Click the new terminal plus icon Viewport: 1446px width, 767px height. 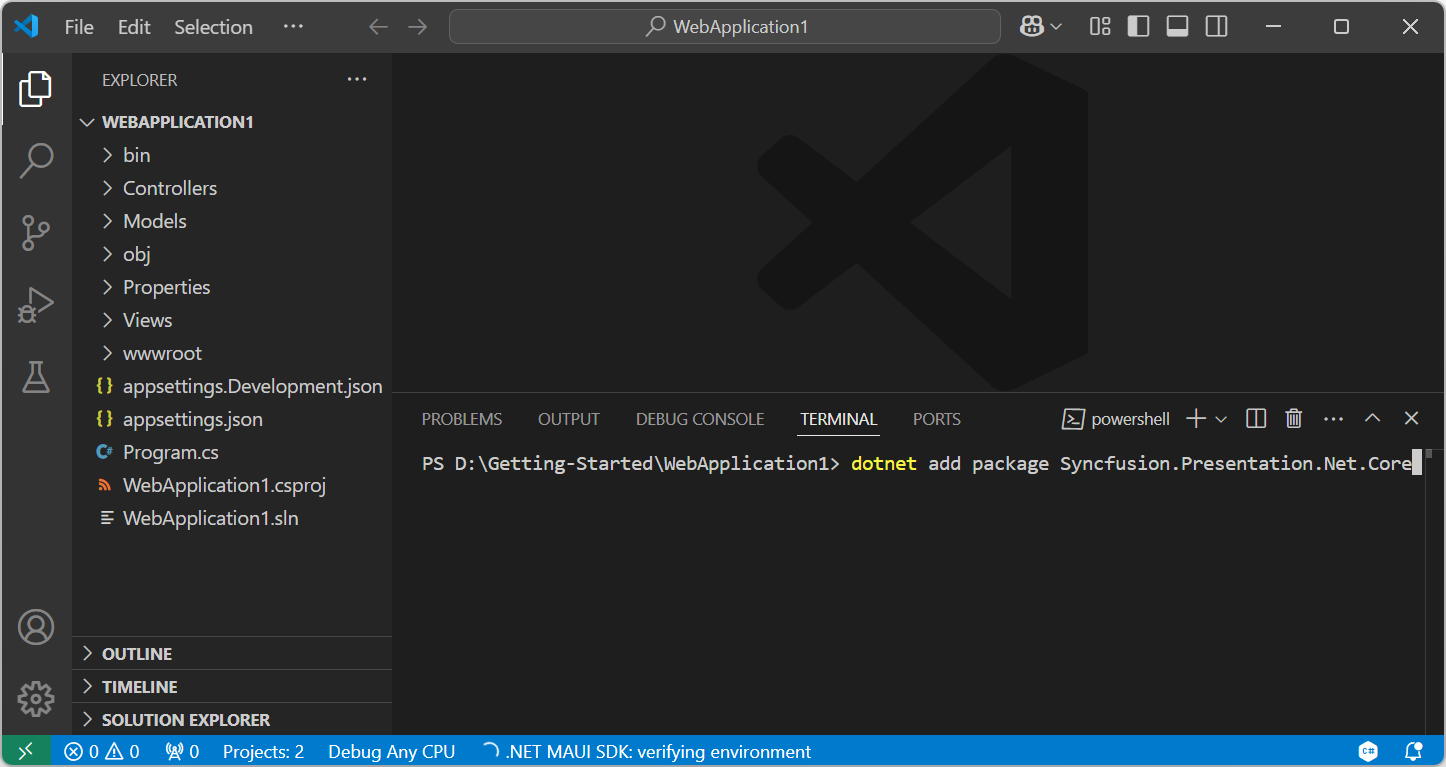1196,419
